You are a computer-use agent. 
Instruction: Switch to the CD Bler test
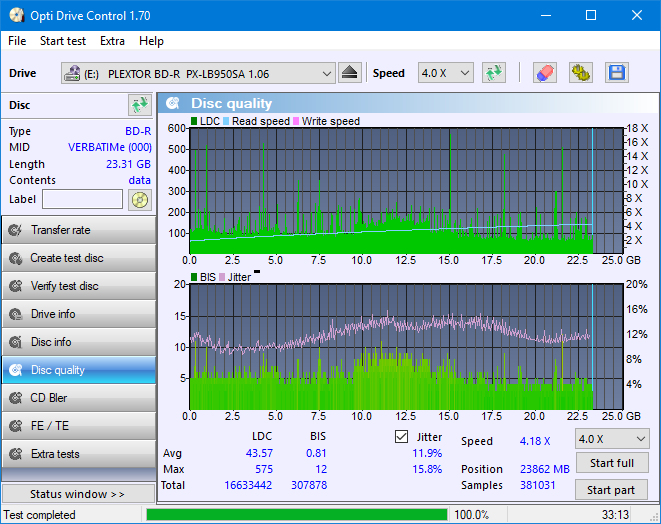pos(79,398)
